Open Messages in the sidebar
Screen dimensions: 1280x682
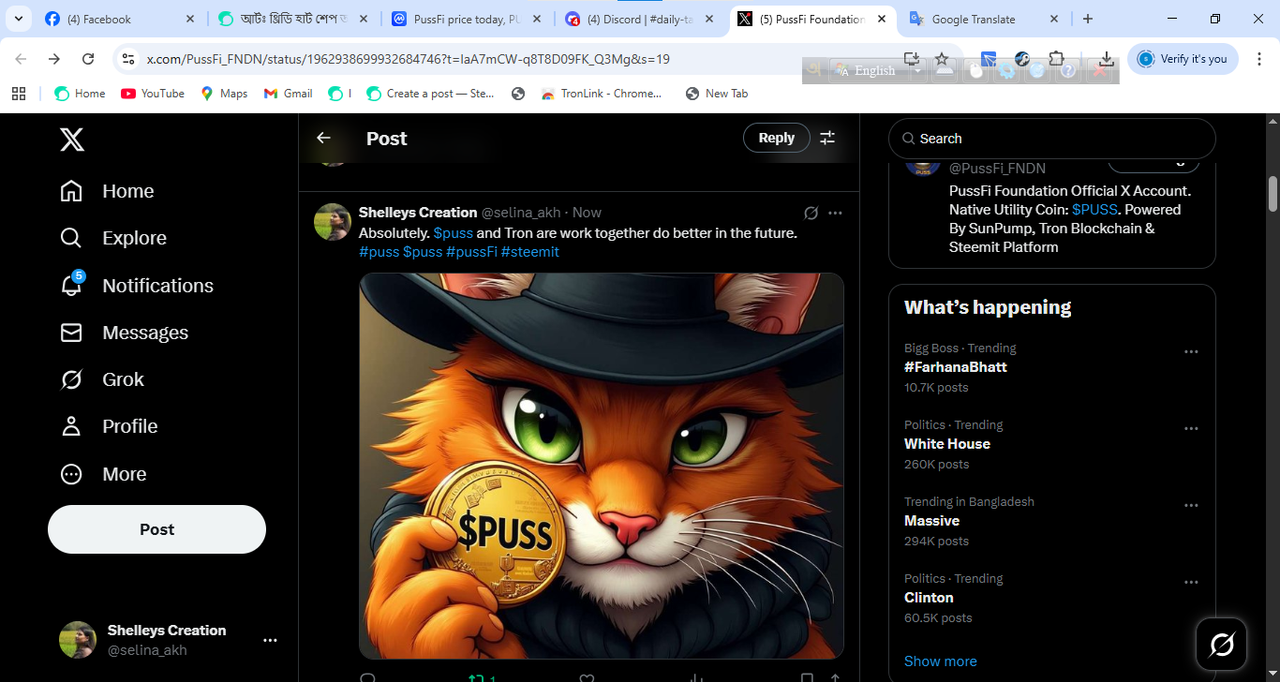click(124, 332)
